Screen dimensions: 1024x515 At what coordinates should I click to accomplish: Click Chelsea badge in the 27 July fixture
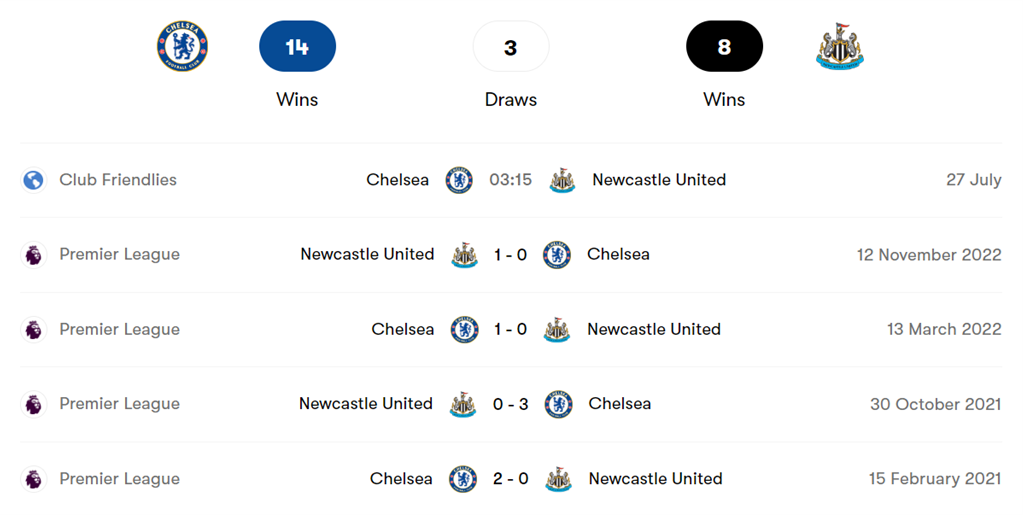coord(459,180)
